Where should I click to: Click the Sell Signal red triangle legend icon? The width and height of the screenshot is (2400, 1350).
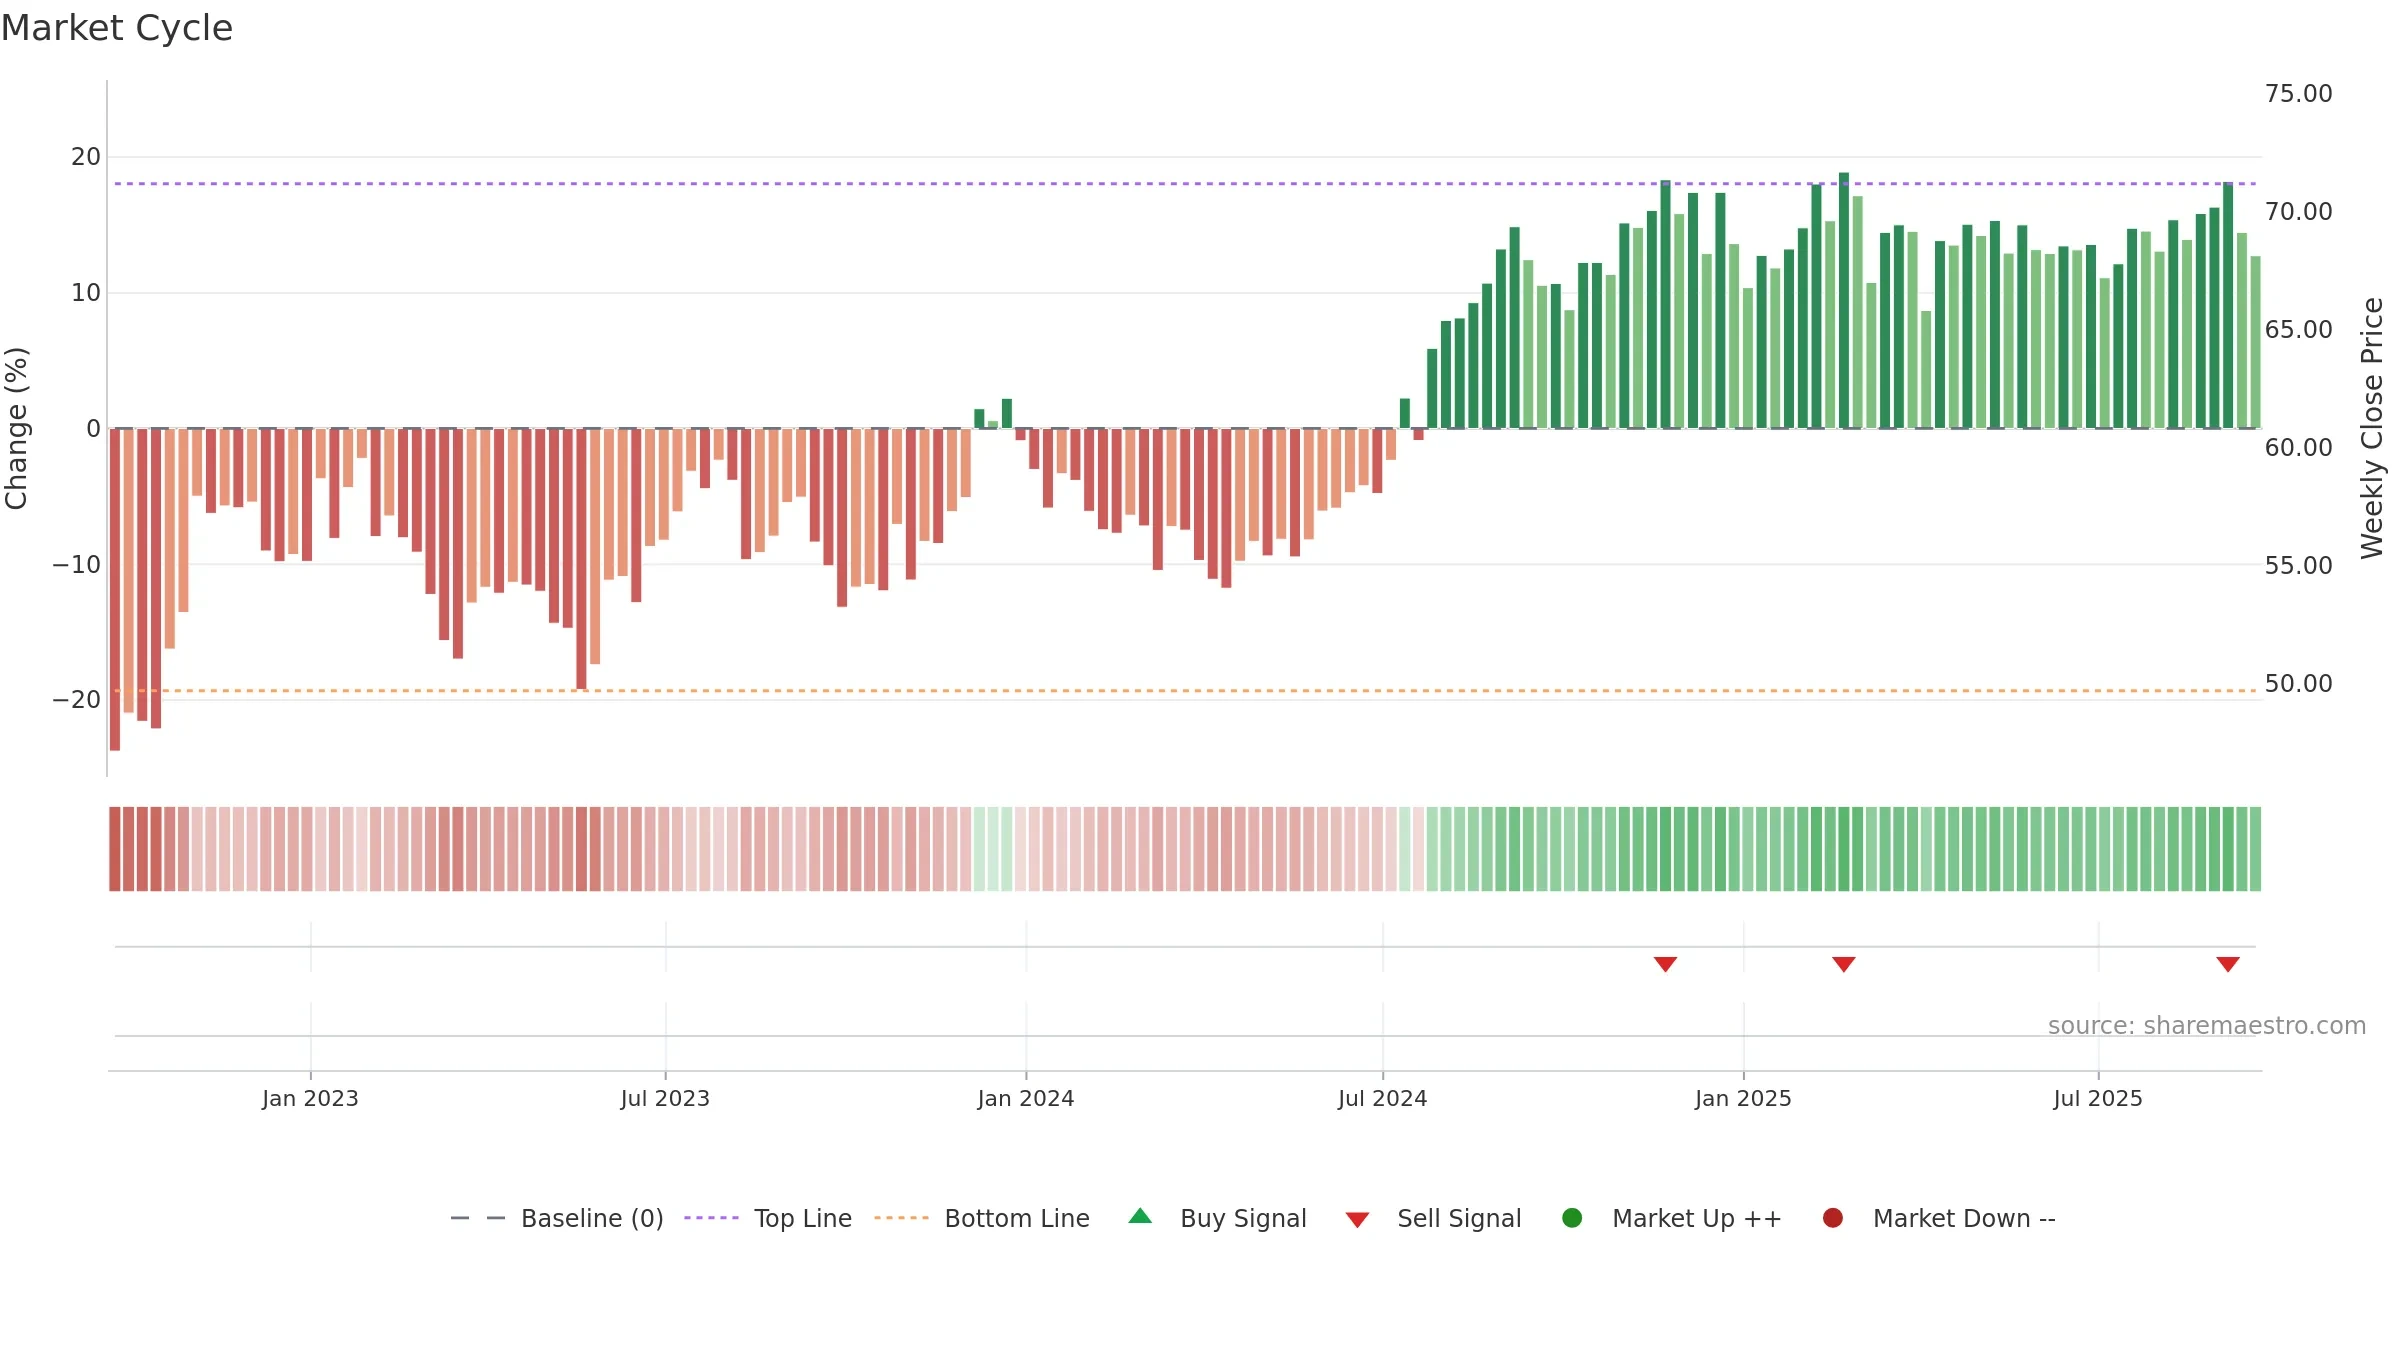pyautogui.click(x=1357, y=1220)
